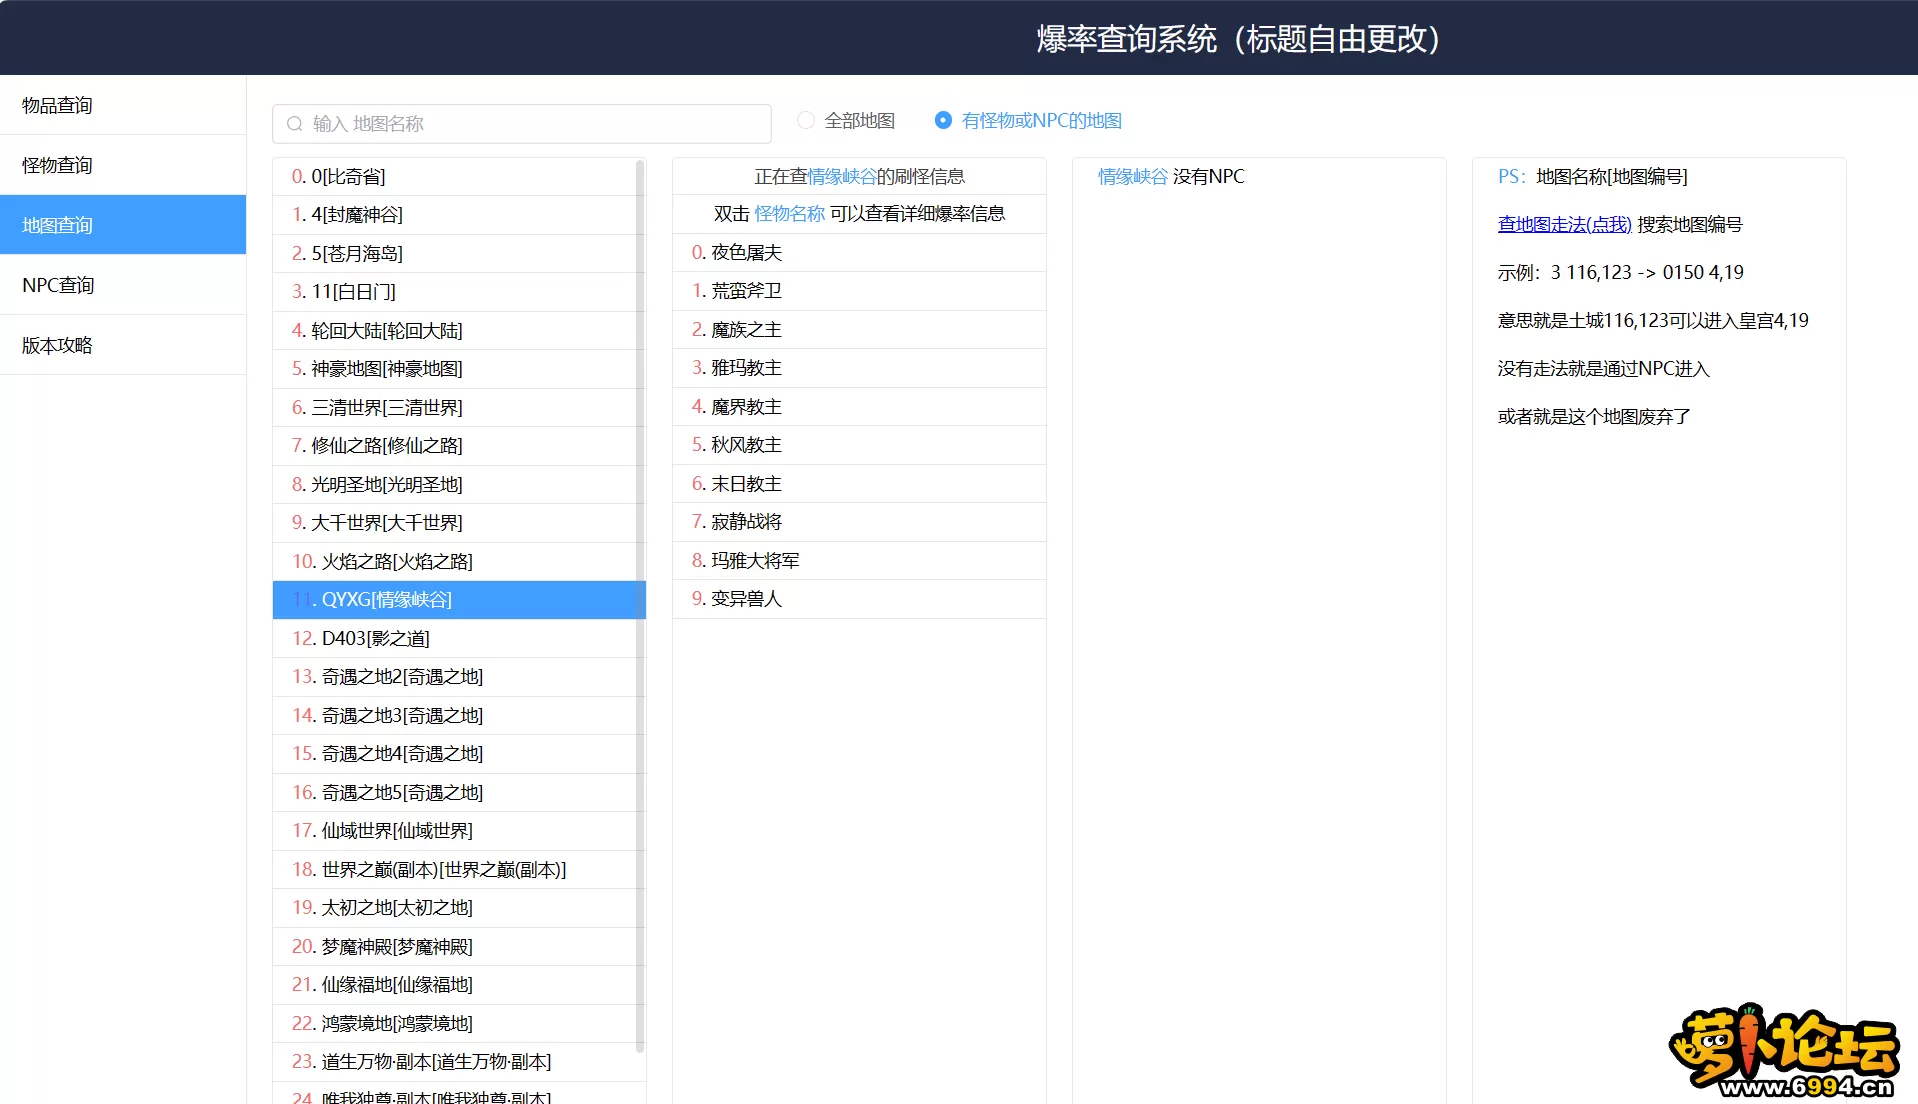Click 情缘峡谷 in the NPC panel
Screen dimensions: 1918x1104
[x=1132, y=176]
